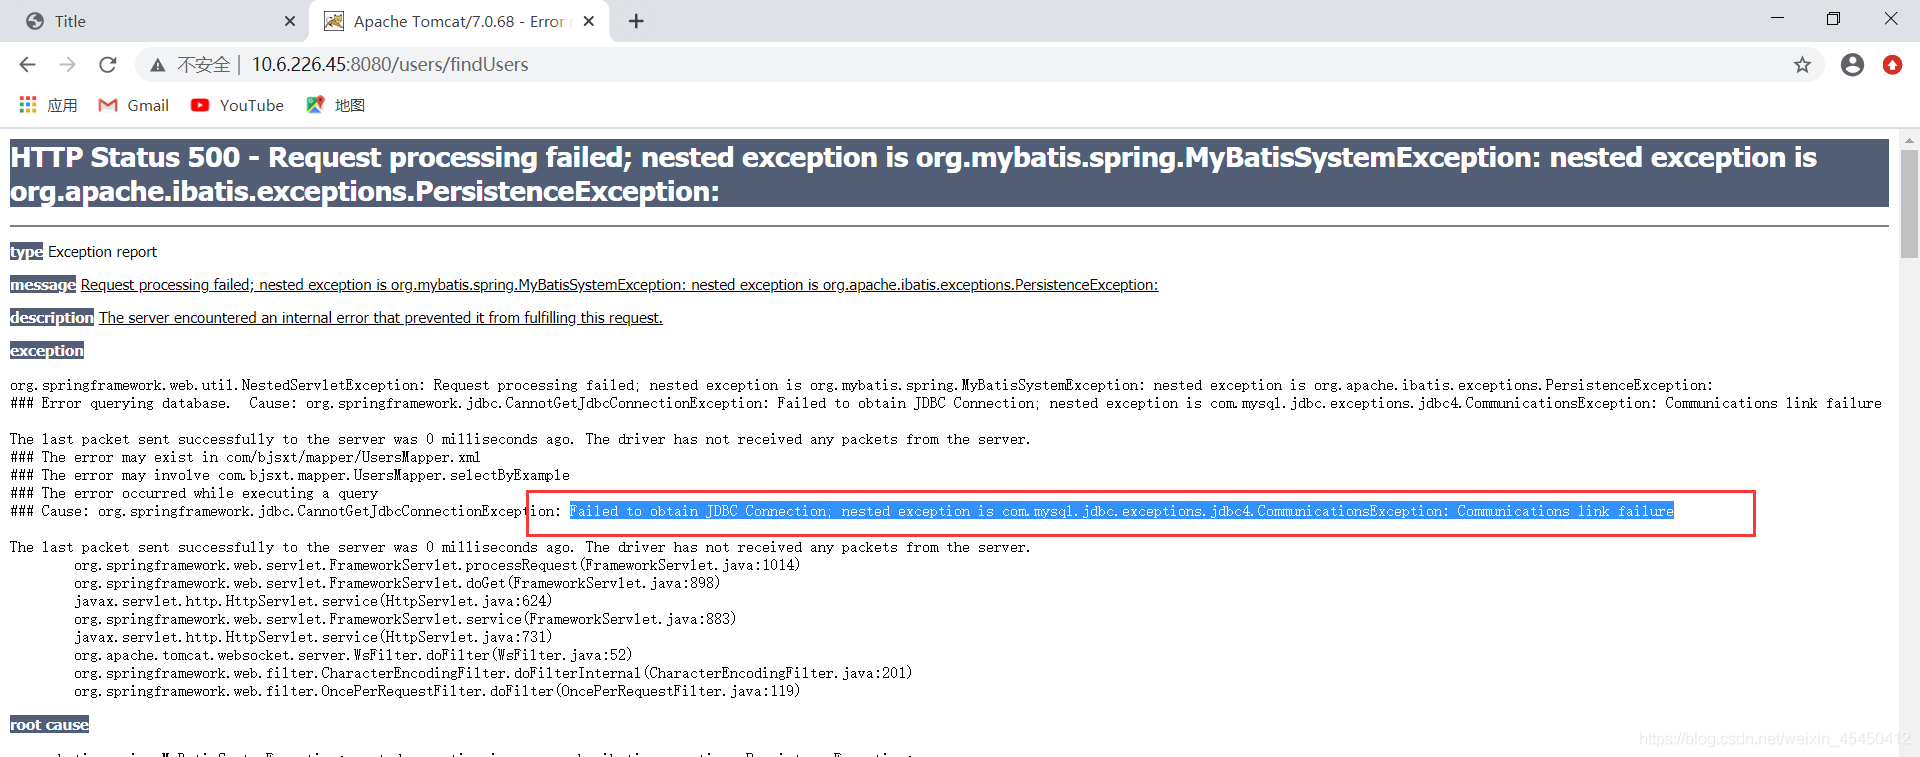This screenshot has height=757, width=1920.
Task: Open the YouTube bookmark
Action: tap(237, 105)
